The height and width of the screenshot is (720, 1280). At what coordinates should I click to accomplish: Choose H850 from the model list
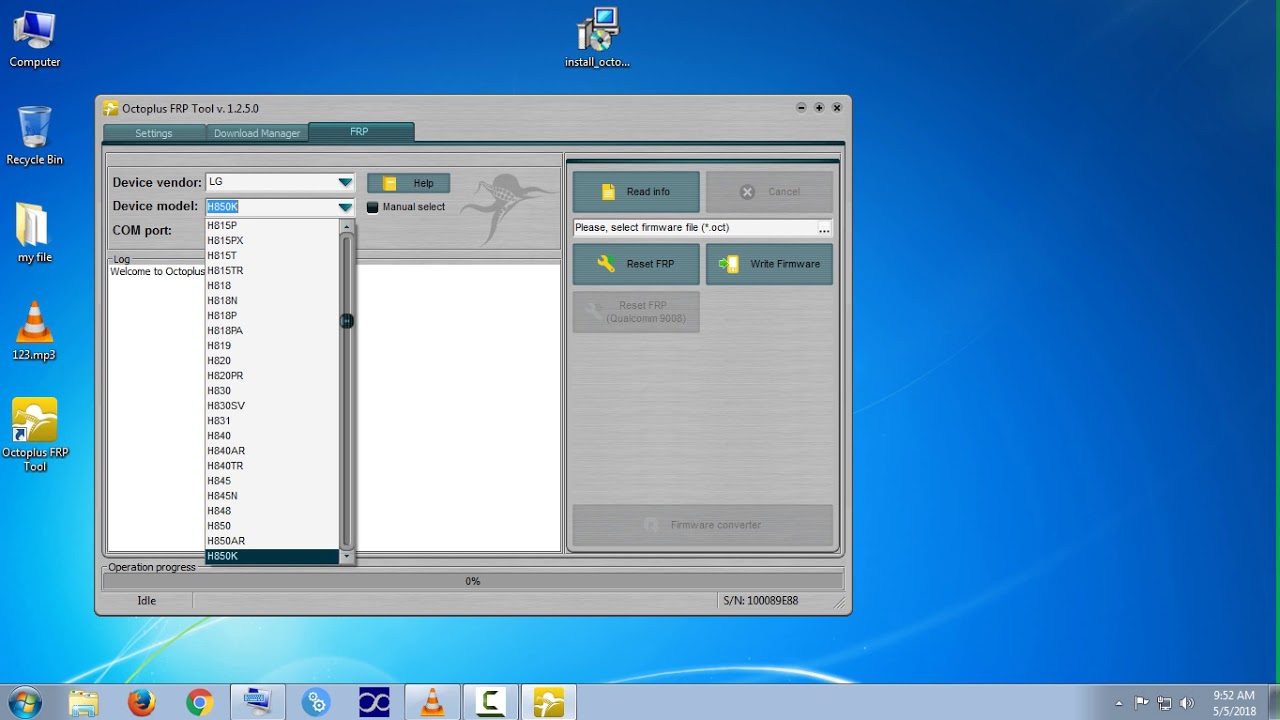272,526
